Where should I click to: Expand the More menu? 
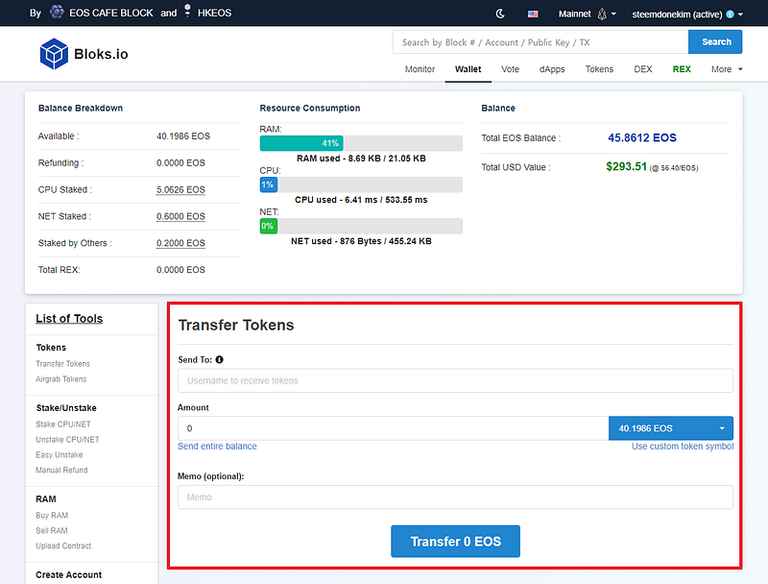727,69
